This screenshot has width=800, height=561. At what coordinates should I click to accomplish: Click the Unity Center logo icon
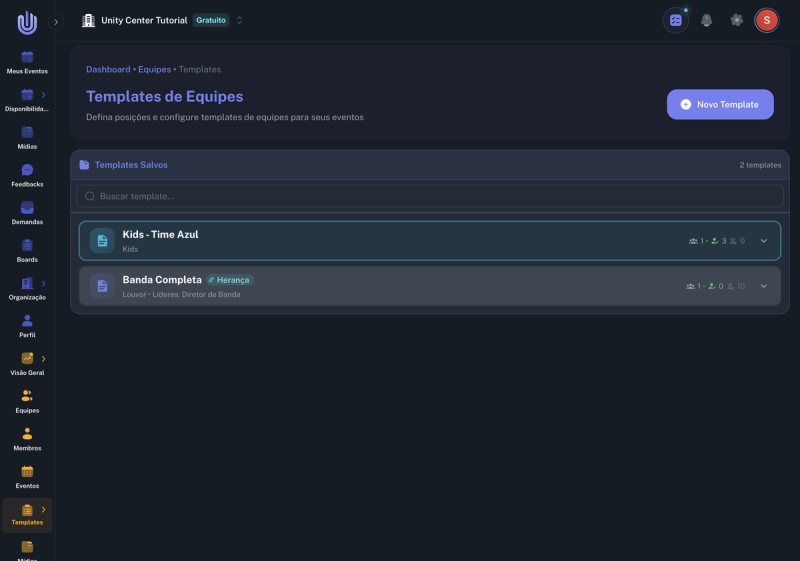pos(27,22)
